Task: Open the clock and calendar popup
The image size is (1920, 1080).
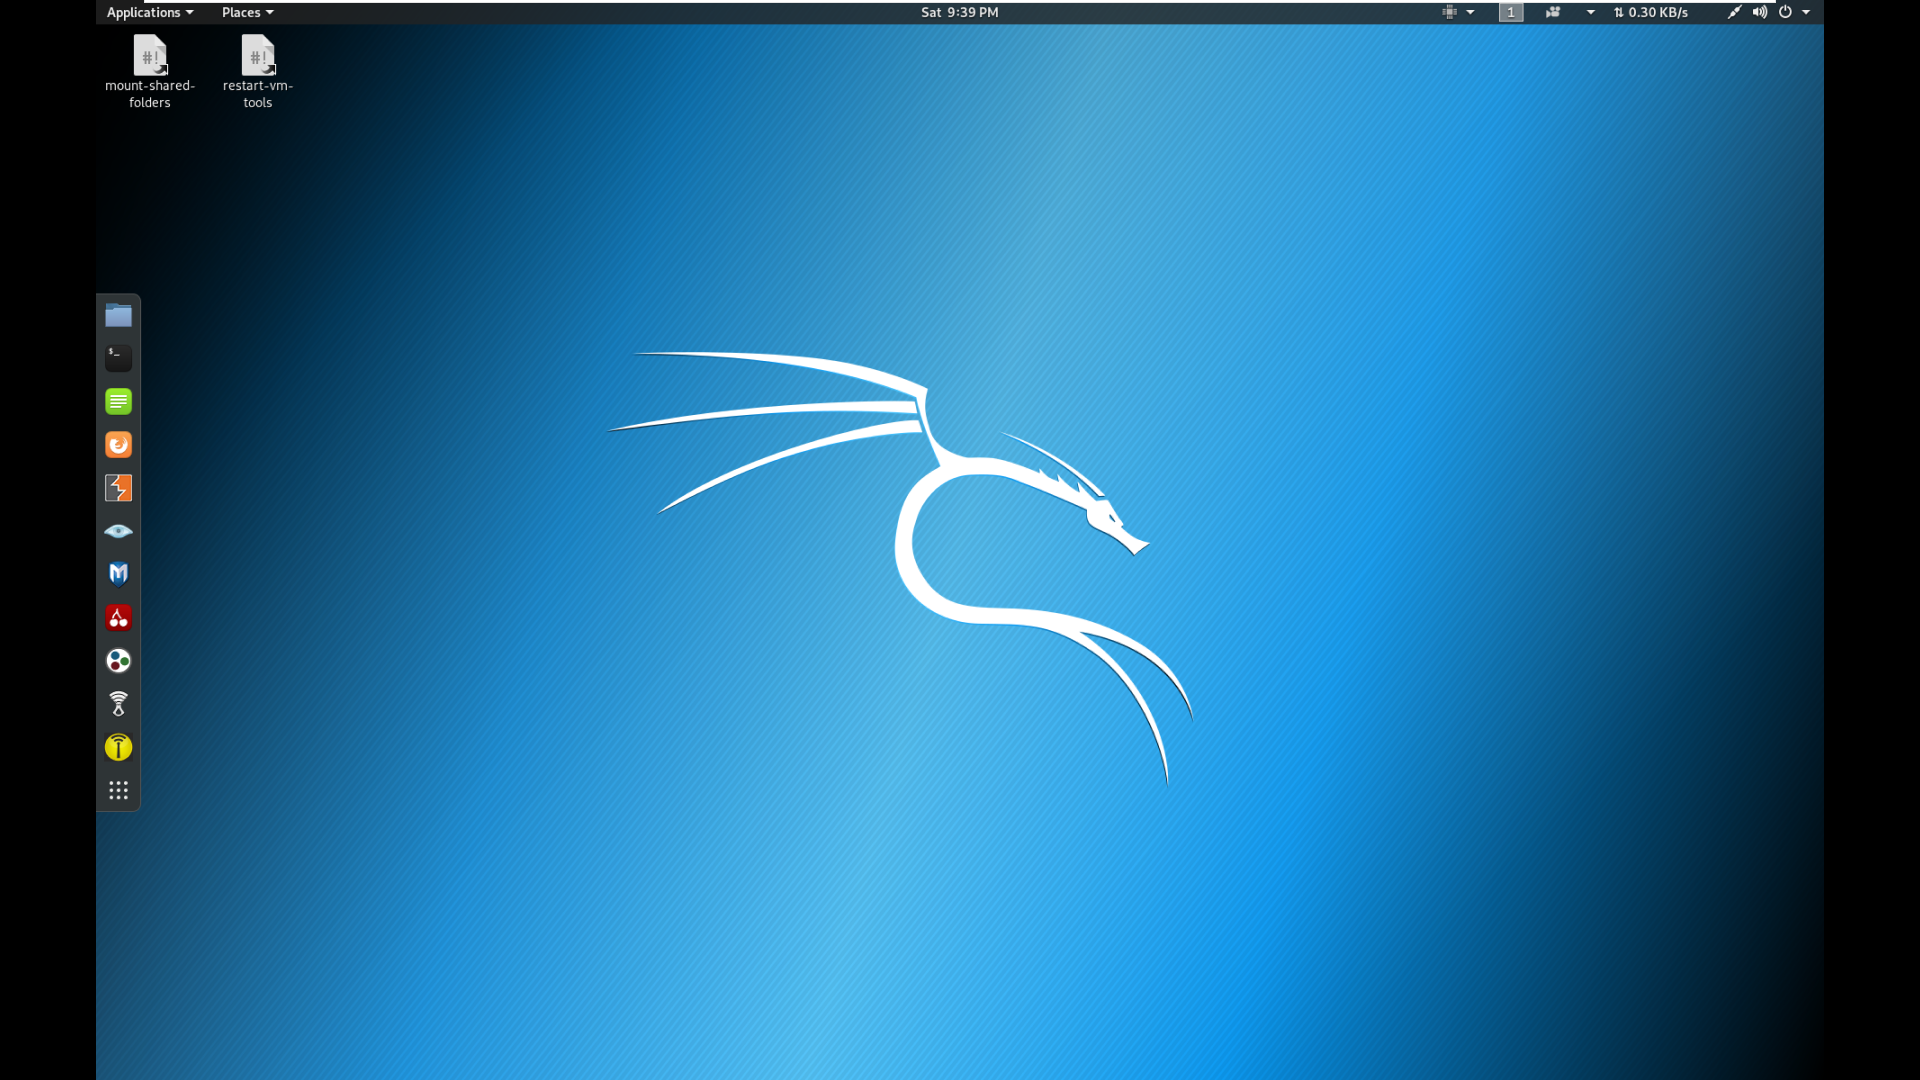Action: pyautogui.click(x=959, y=12)
